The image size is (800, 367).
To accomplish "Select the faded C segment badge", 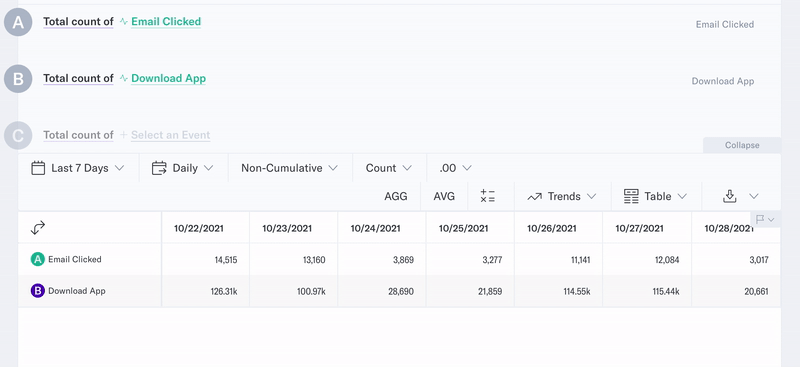I will tap(18, 136).
